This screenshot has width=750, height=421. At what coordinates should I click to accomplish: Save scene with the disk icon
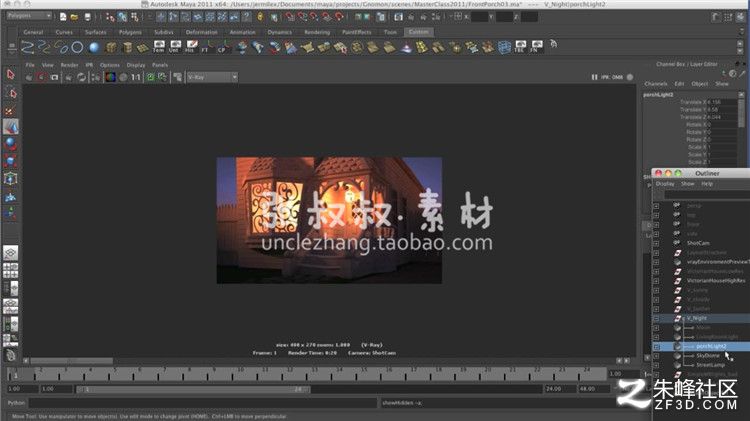87,17
